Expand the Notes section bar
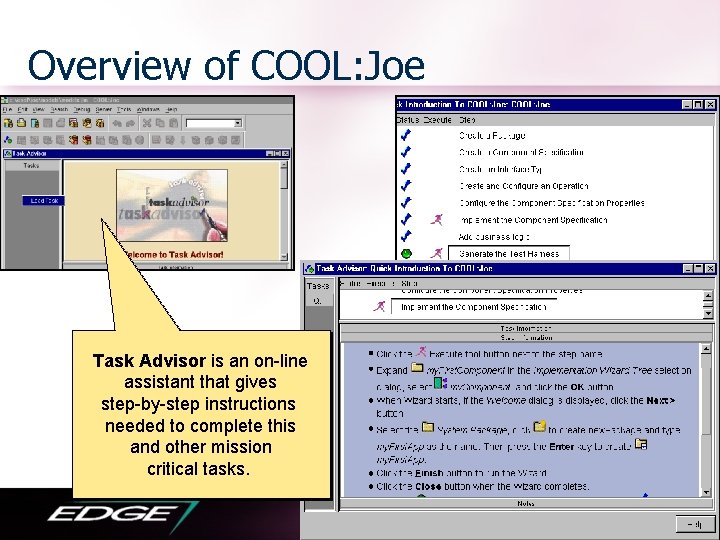The image size is (720, 540). coord(526,503)
